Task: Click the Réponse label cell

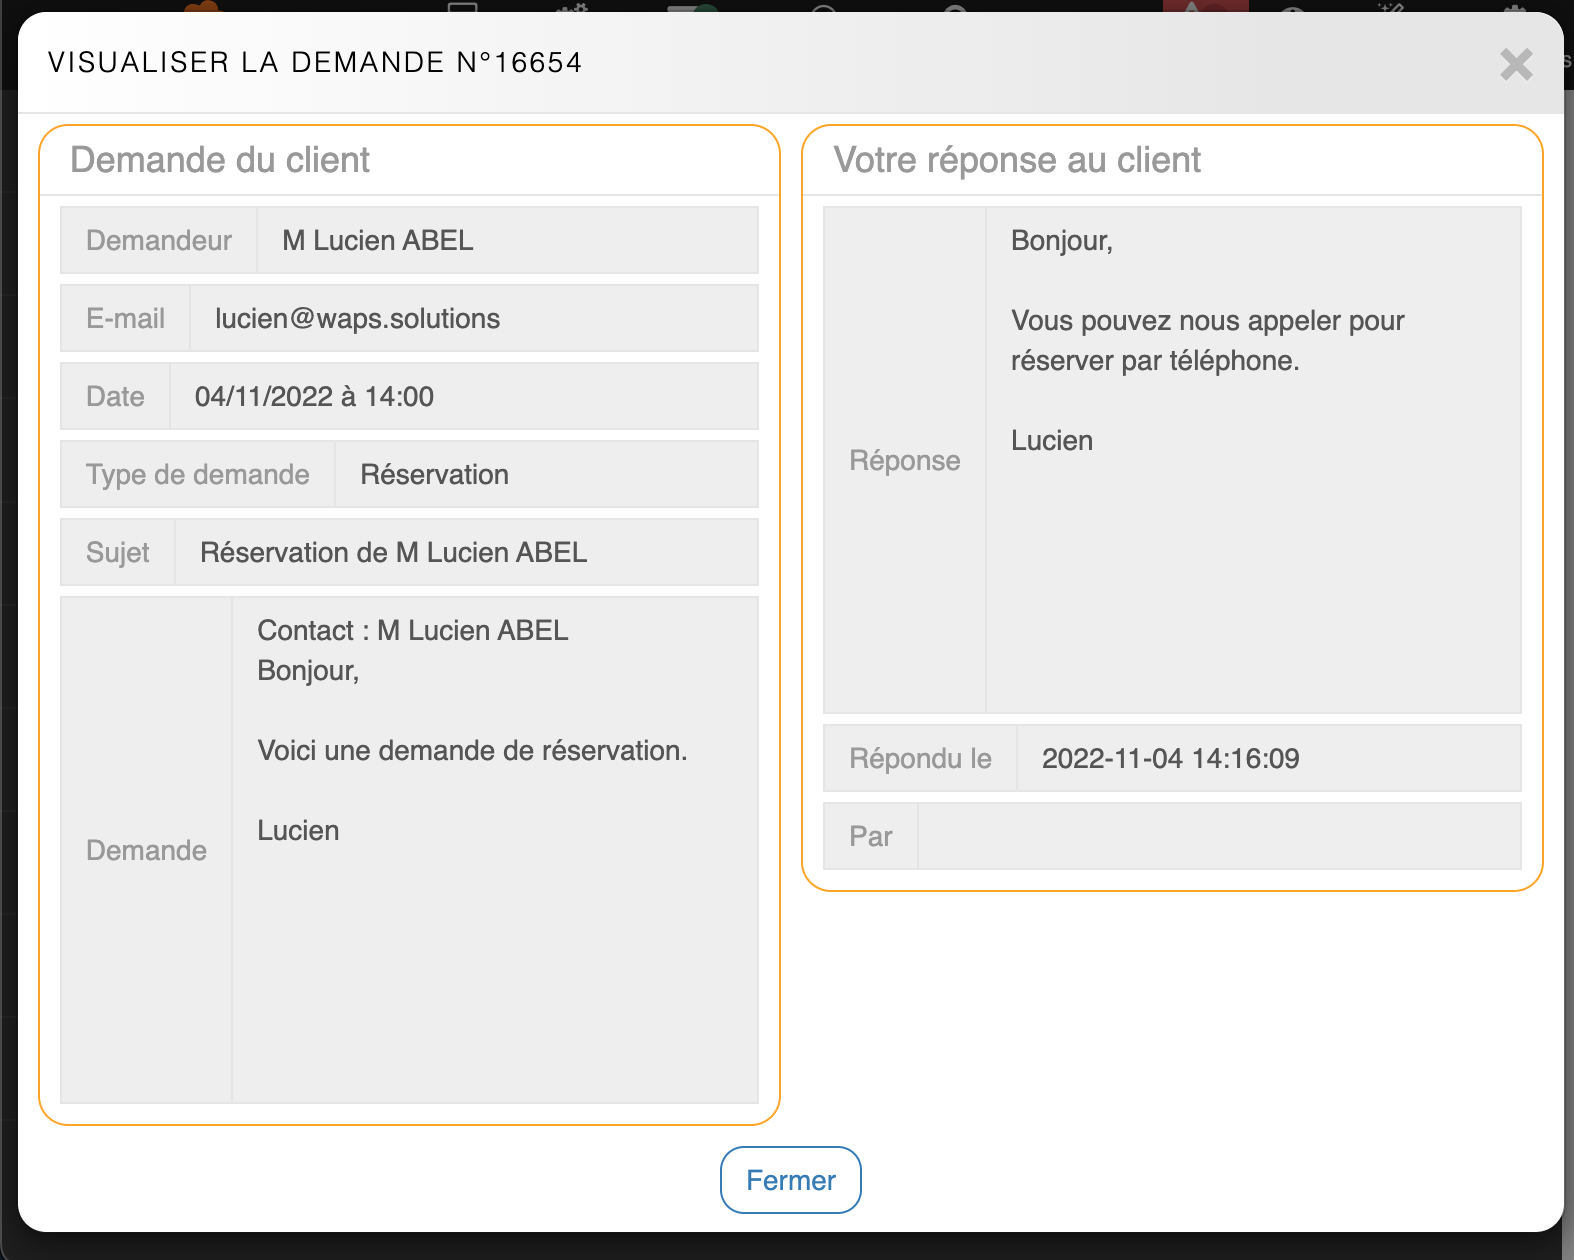Action: coord(904,460)
